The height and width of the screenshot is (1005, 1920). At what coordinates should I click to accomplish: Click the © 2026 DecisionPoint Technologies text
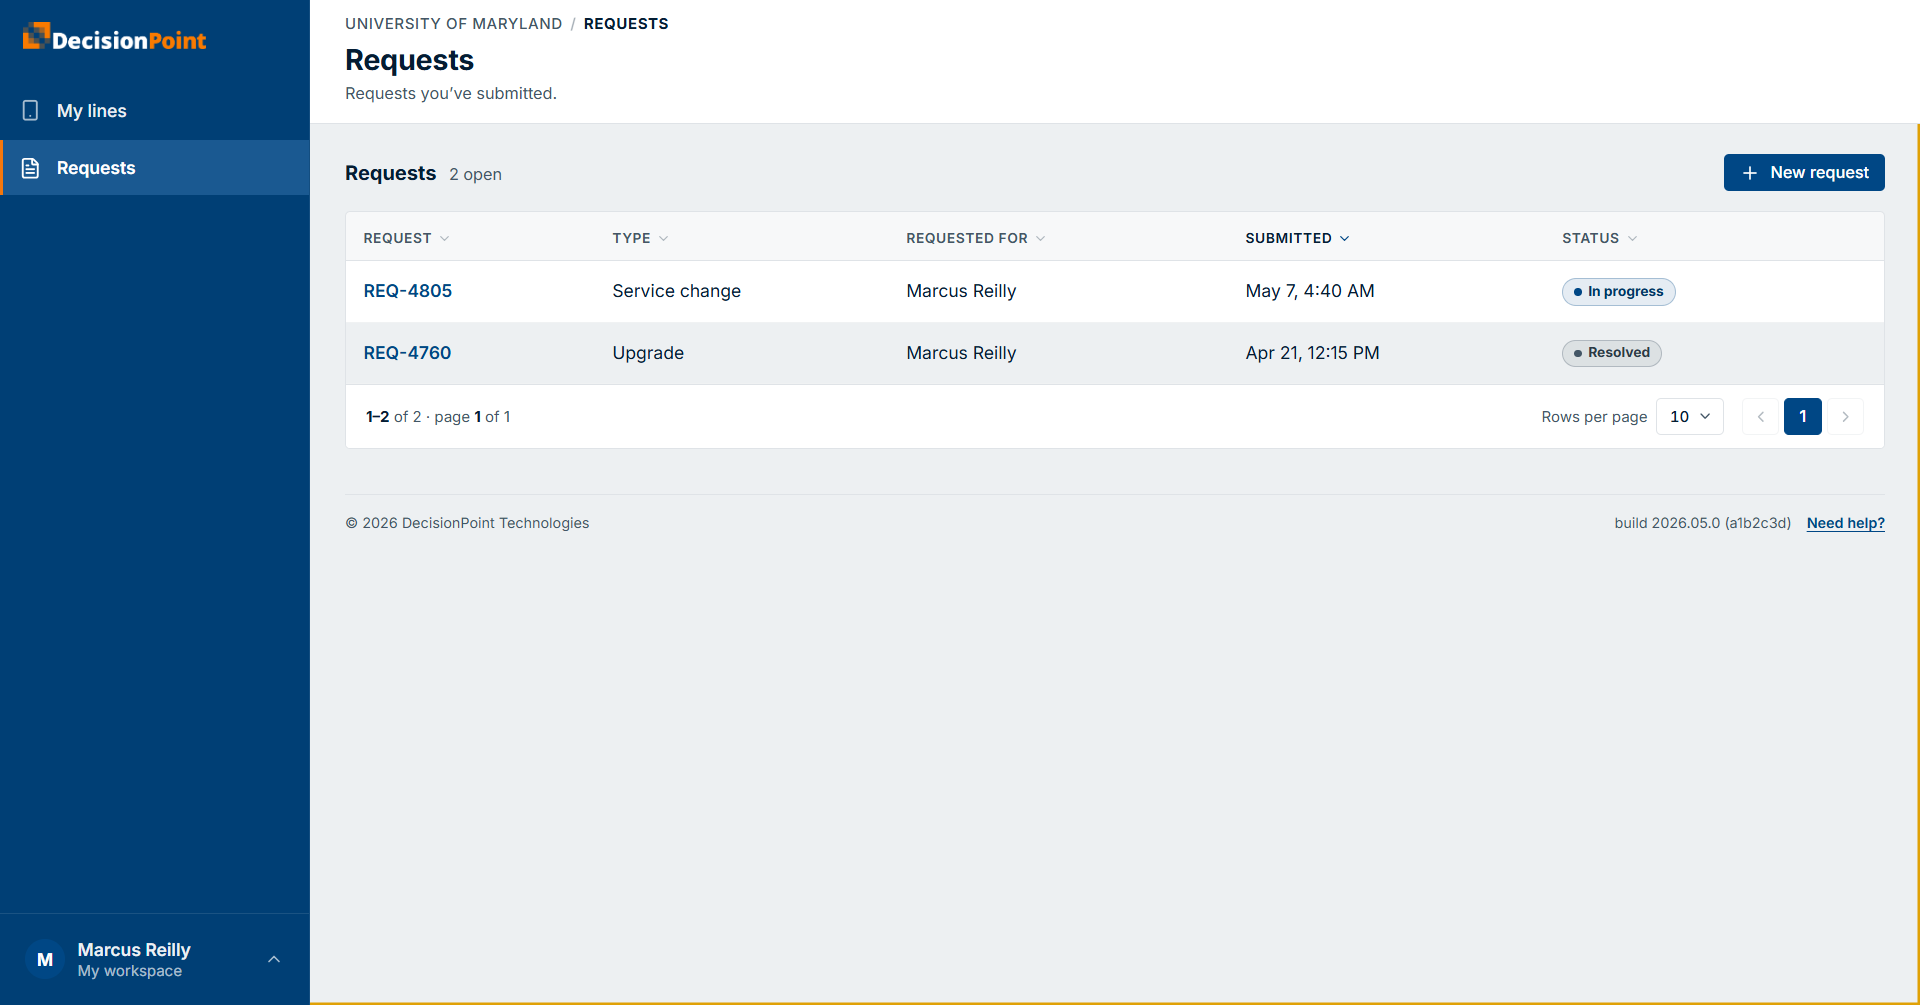pyautogui.click(x=467, y=523)
